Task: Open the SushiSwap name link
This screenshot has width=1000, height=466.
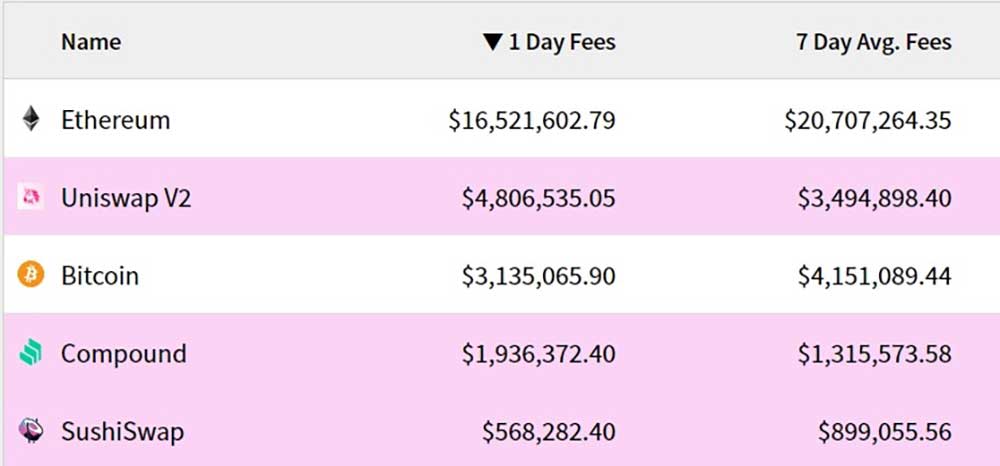Action: click(x=122, y=432)
